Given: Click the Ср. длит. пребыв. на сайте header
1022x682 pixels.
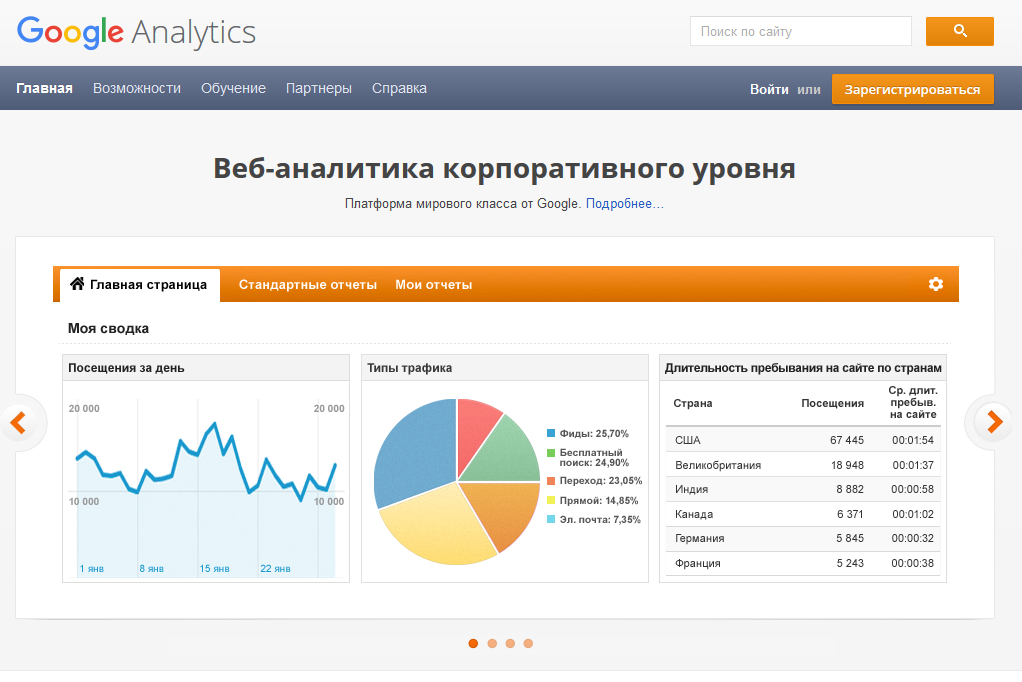Looking at the screenshot, I should pyautogui.click(x=913, y=402).
